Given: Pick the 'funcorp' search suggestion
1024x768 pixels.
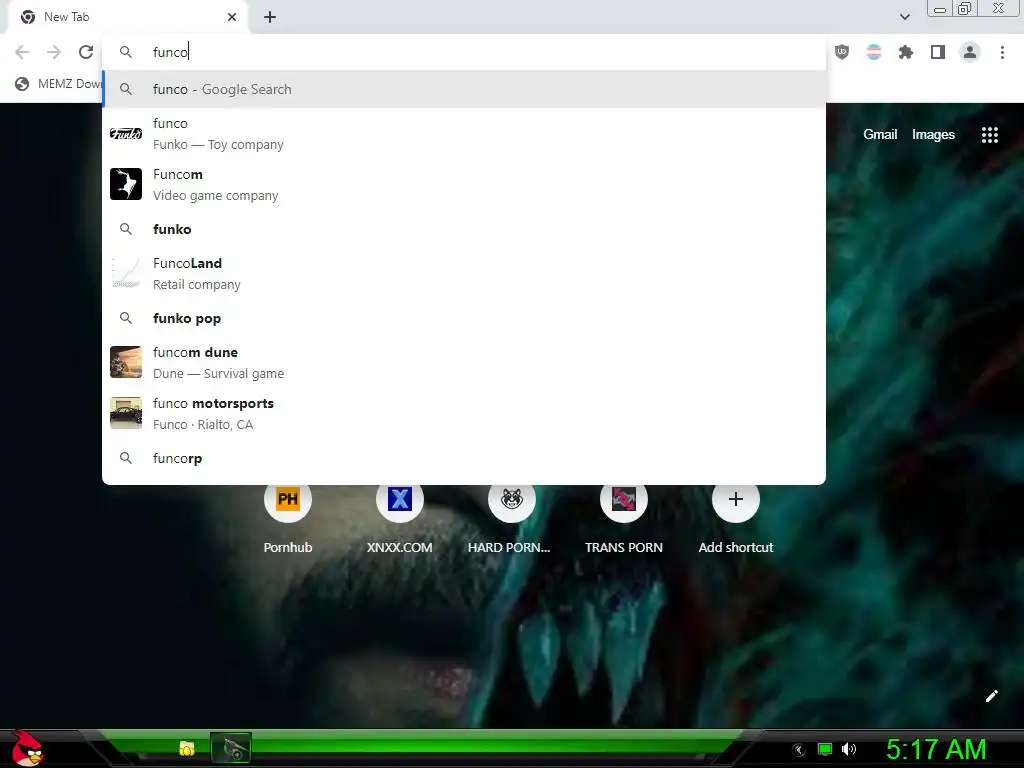Looking at the screenshot, I should tap(464, 458).
